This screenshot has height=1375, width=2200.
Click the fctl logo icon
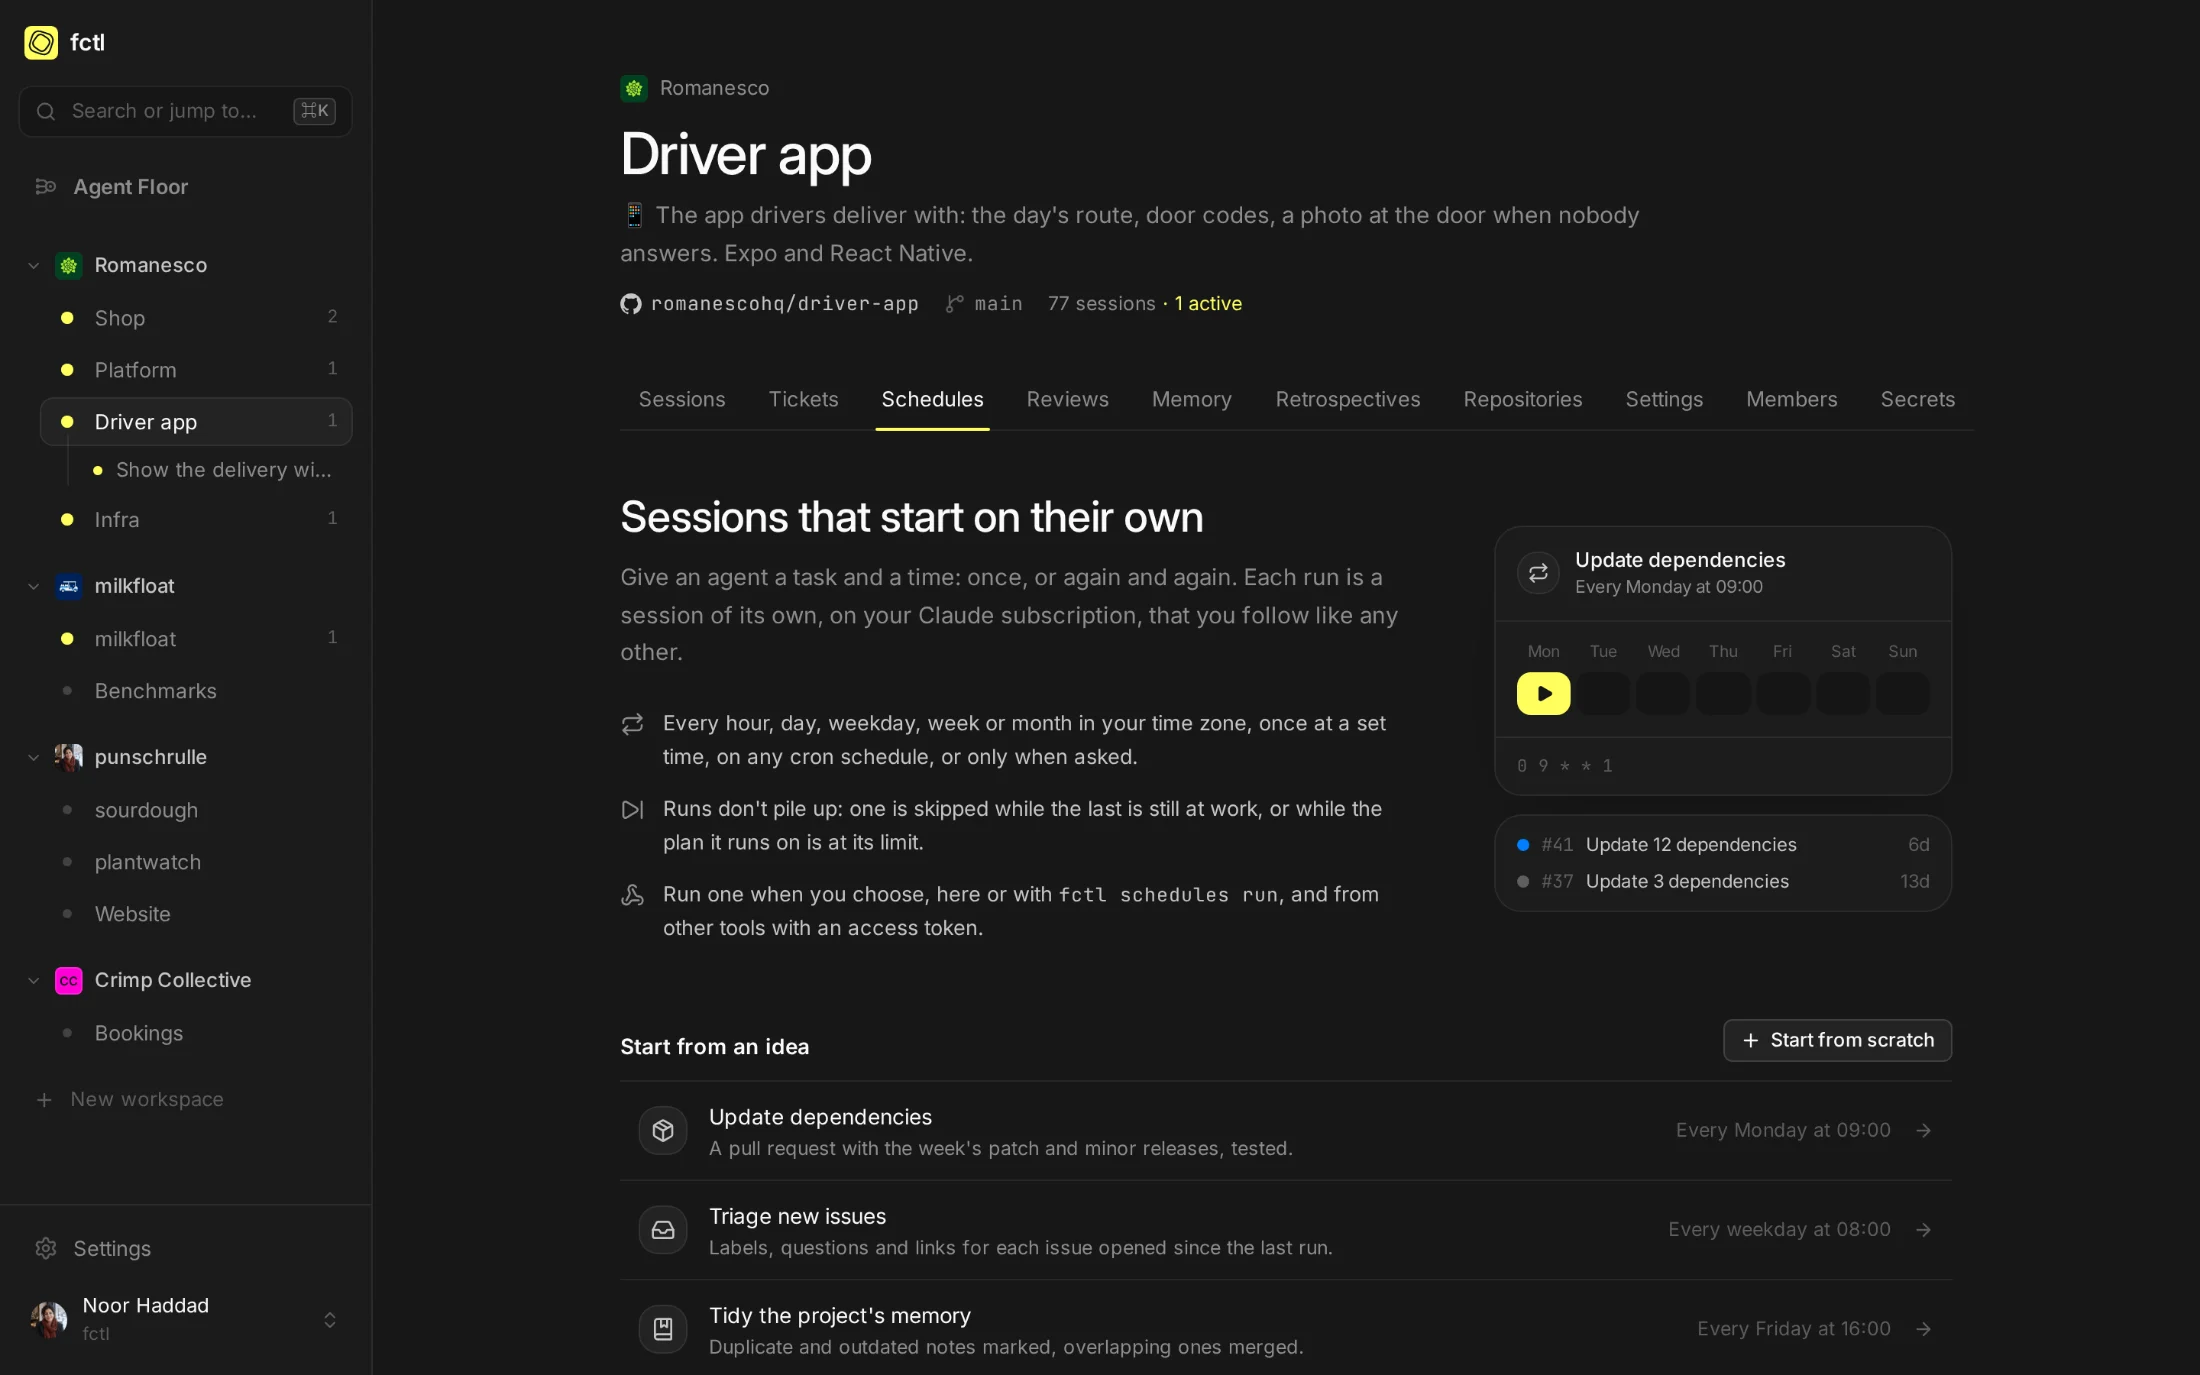tap(41, 42)
